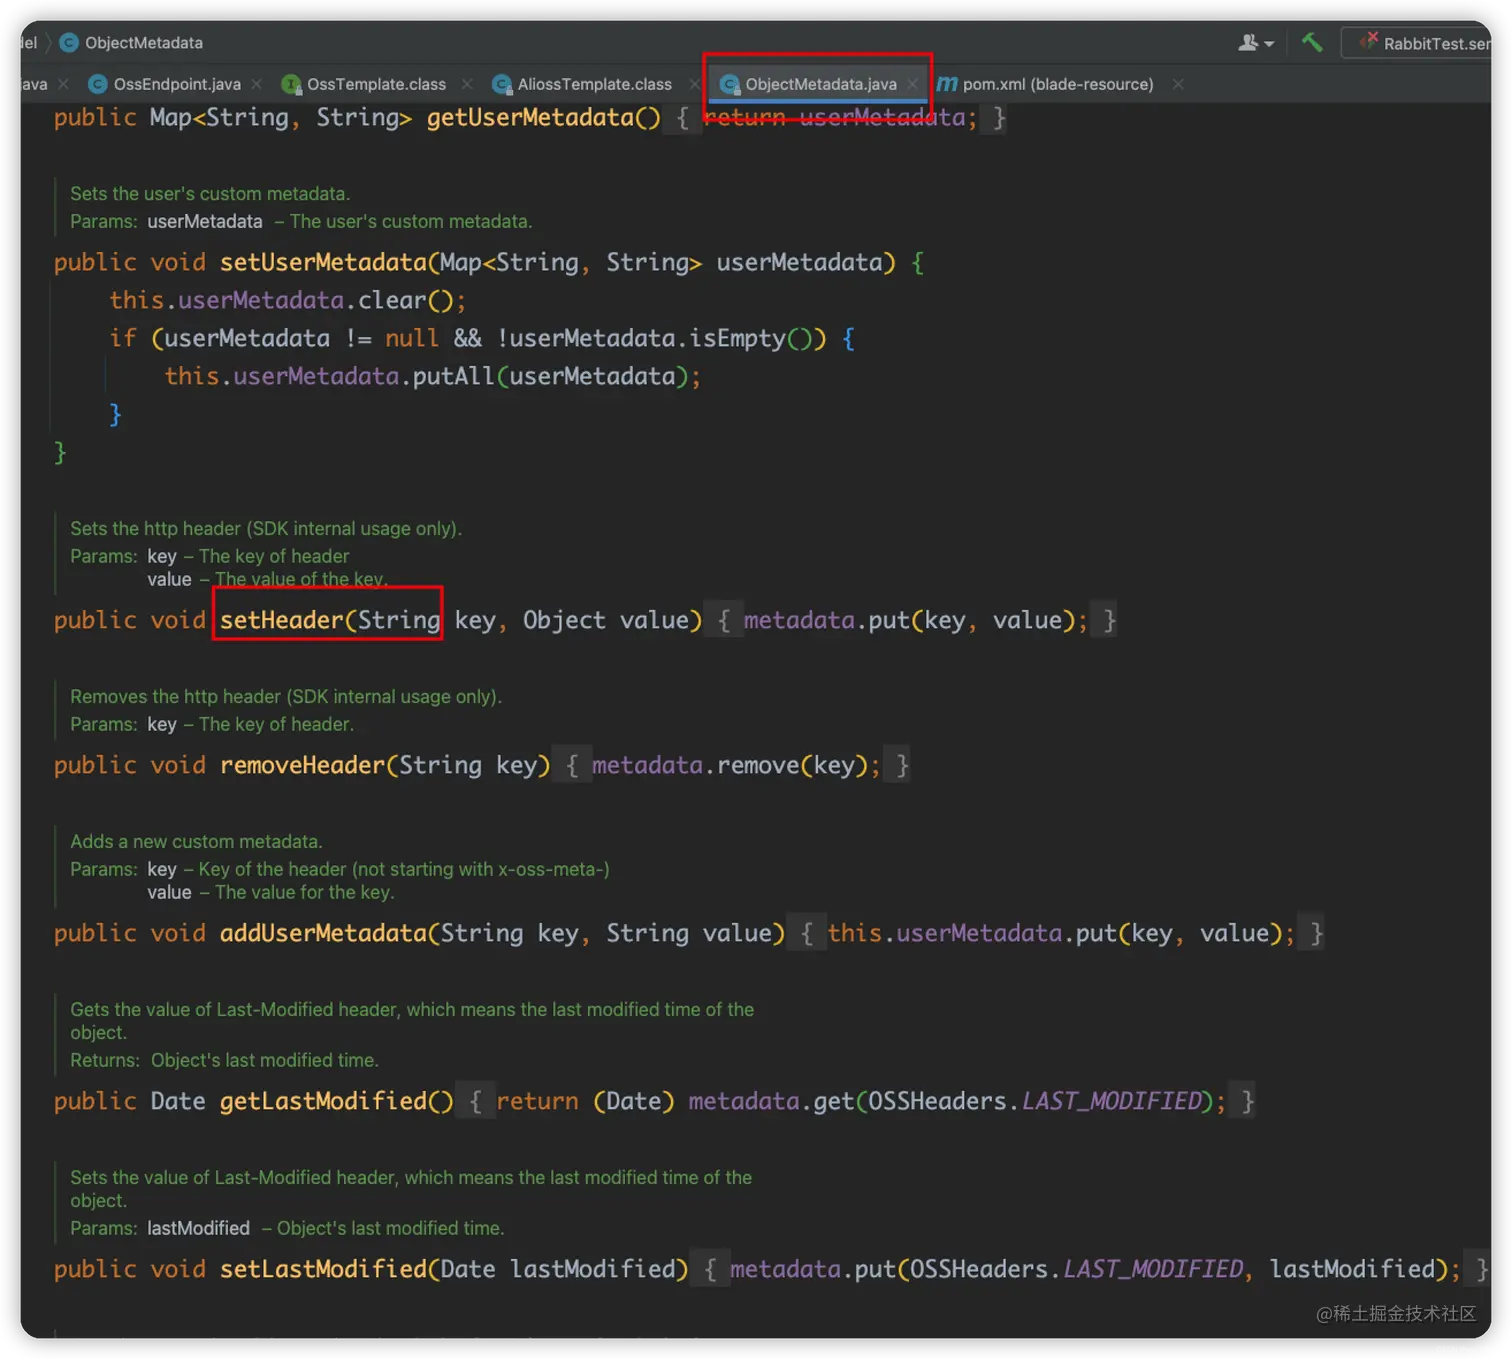This screenshot has height=1359, width=1512.
Task: Expand folded body of getLastModified method
Action: click(476, 1102)
